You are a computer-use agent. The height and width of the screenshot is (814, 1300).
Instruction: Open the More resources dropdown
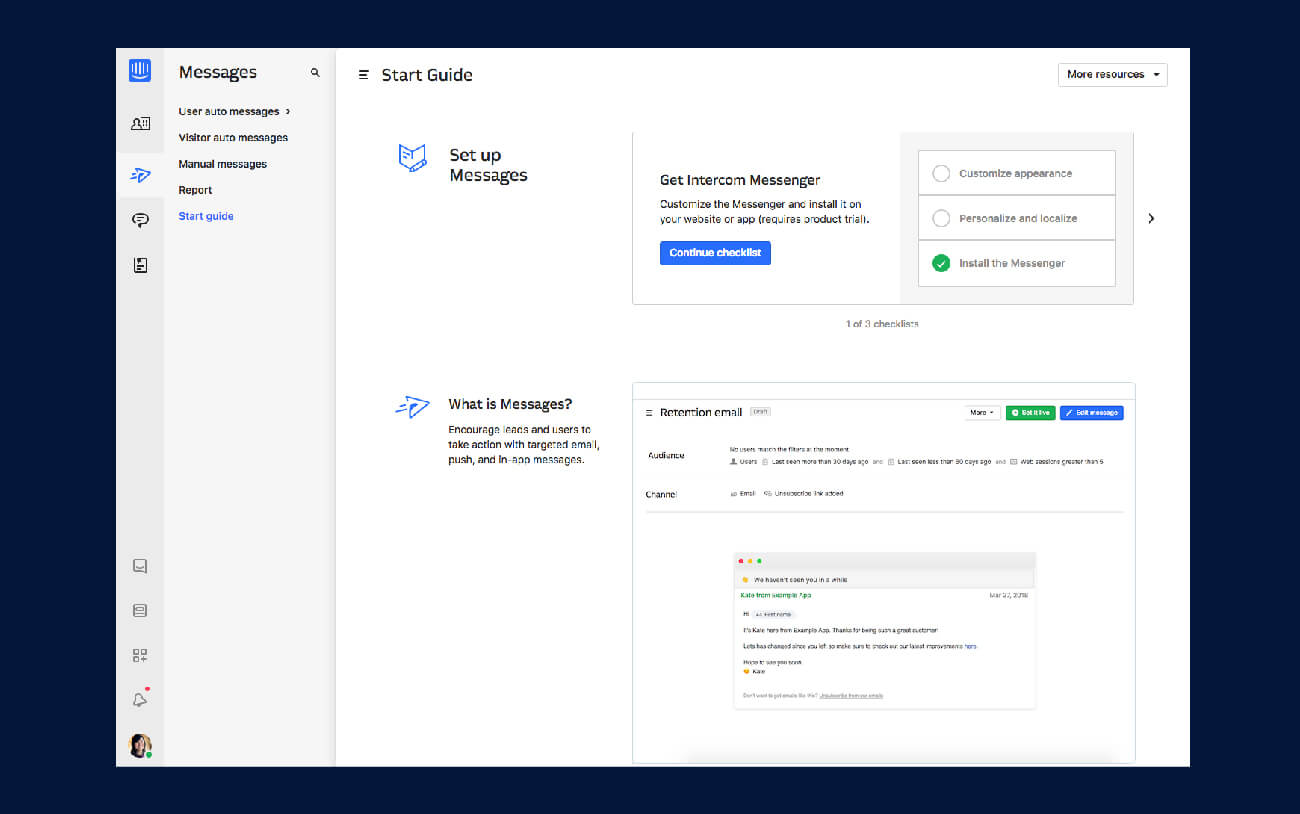pos(1112,75)
